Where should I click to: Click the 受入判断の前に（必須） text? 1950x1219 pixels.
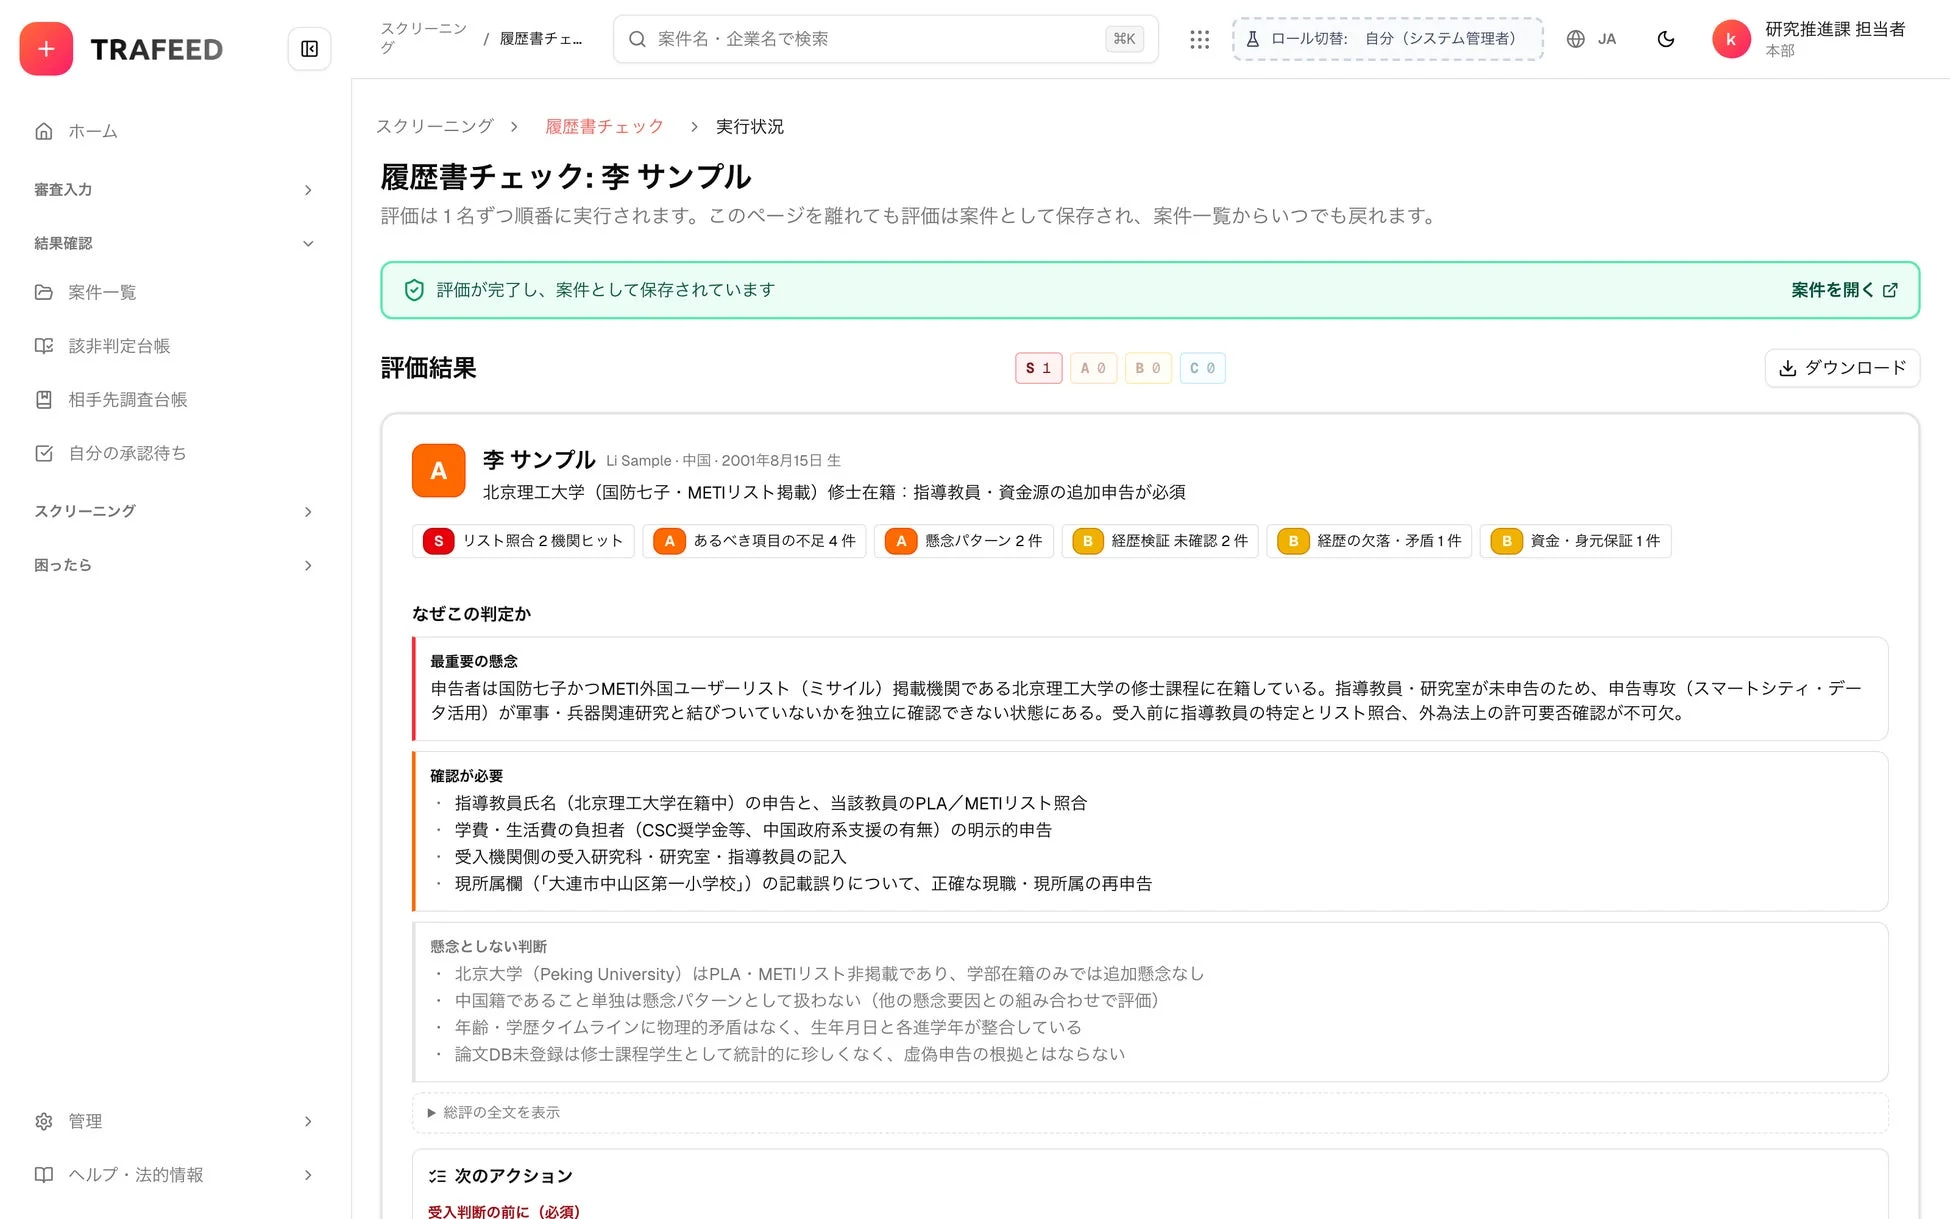(x=504, y=1211)
